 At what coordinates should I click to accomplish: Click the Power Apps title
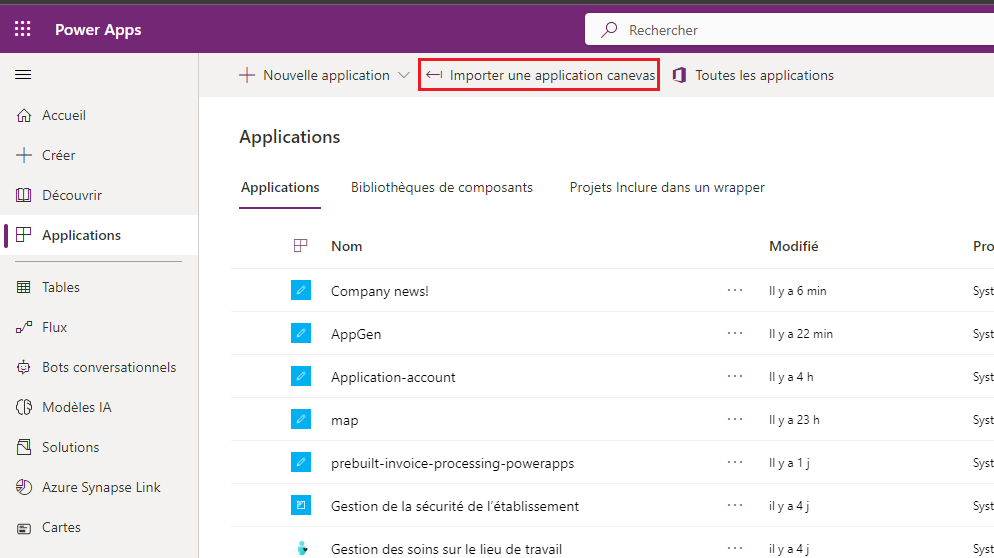98,30
